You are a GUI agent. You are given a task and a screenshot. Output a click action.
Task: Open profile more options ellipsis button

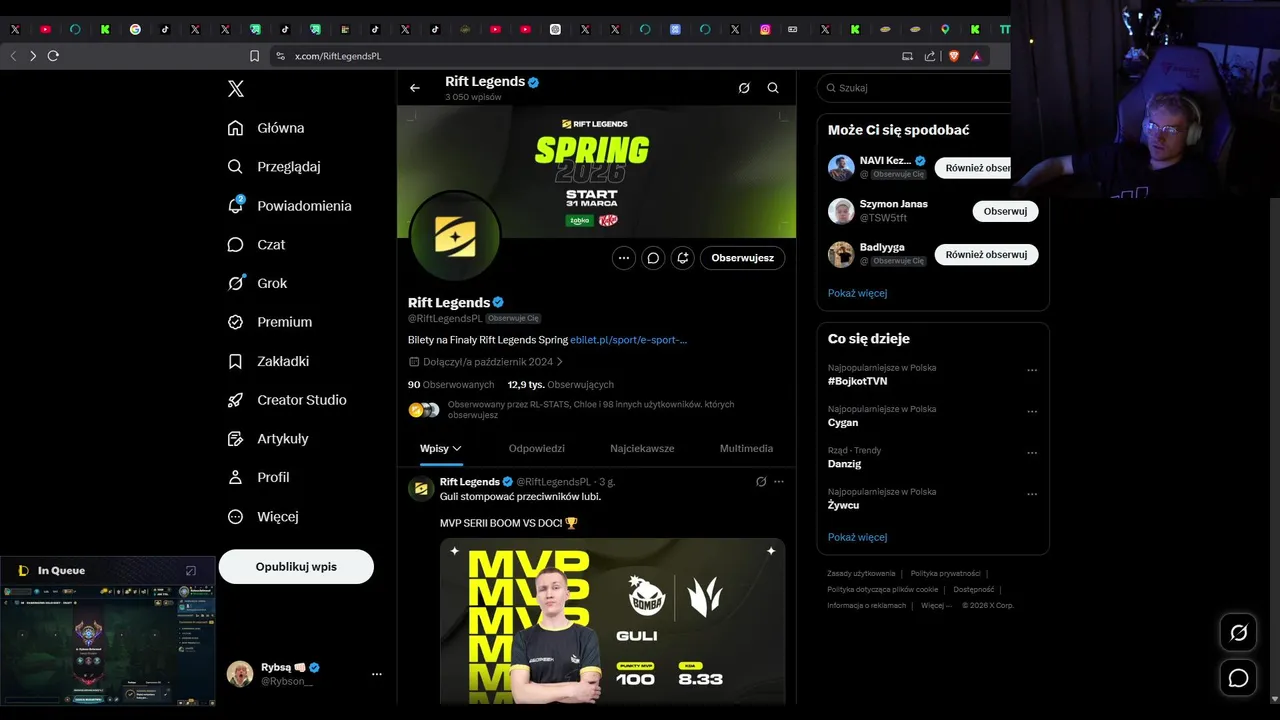624,258
